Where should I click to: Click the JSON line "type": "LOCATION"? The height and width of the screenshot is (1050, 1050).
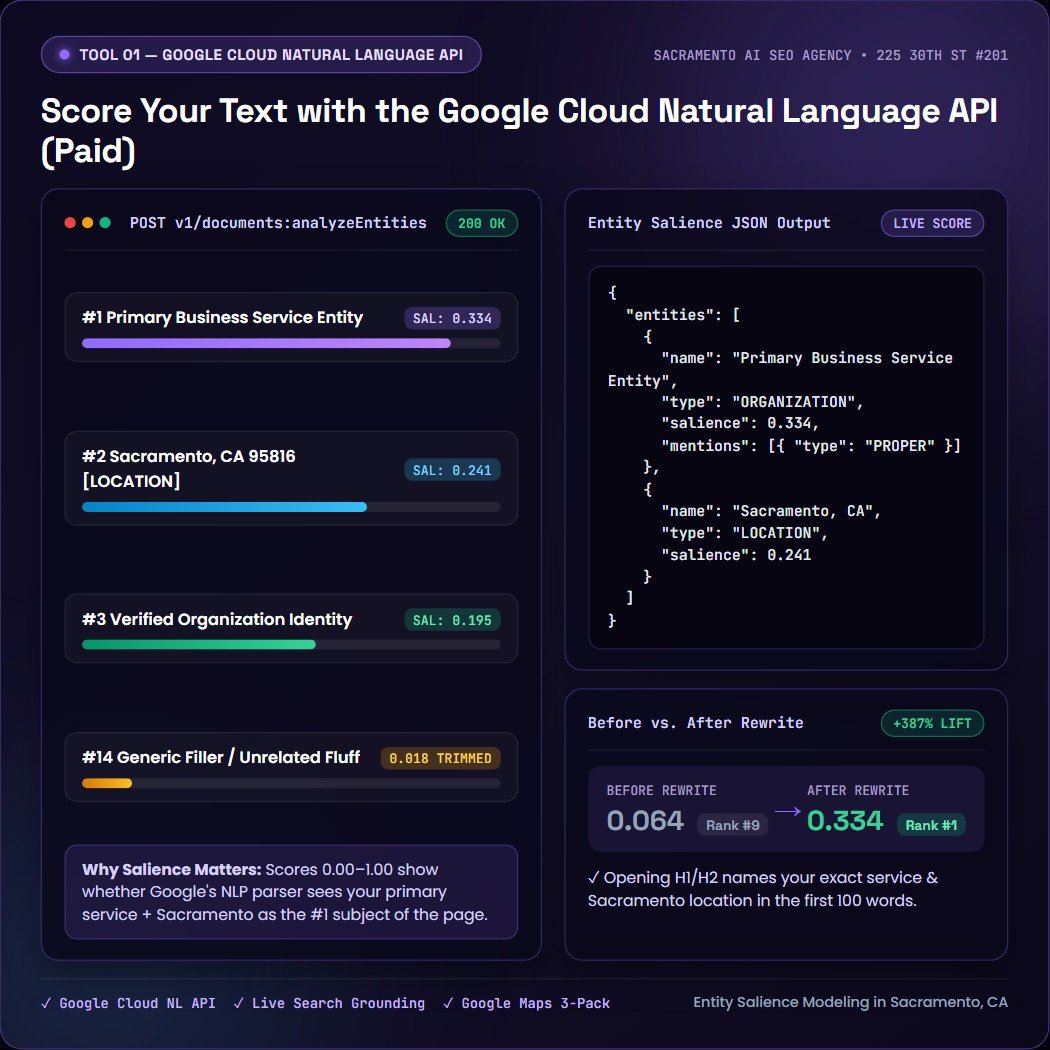click(x=745, y=533)
